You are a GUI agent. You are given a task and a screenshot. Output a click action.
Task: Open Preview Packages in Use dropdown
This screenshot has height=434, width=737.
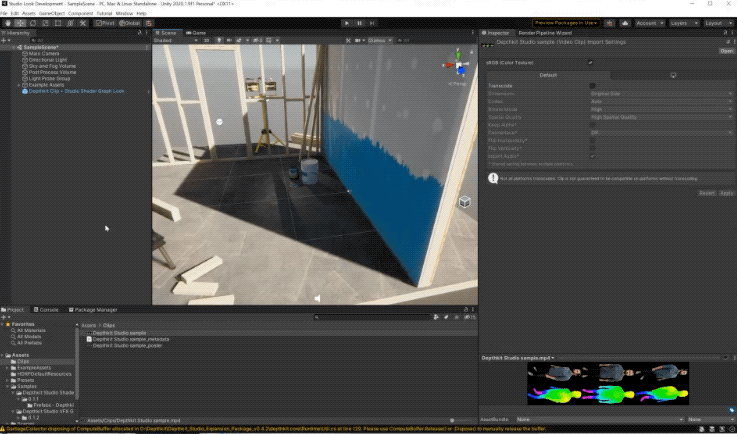566,23
